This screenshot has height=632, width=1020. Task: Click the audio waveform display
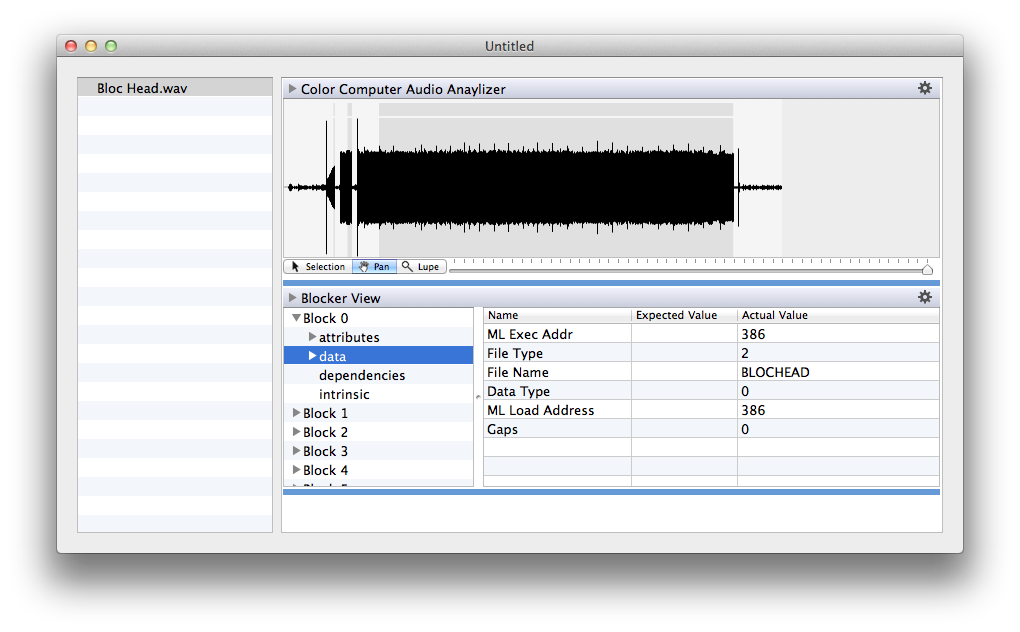611,179
